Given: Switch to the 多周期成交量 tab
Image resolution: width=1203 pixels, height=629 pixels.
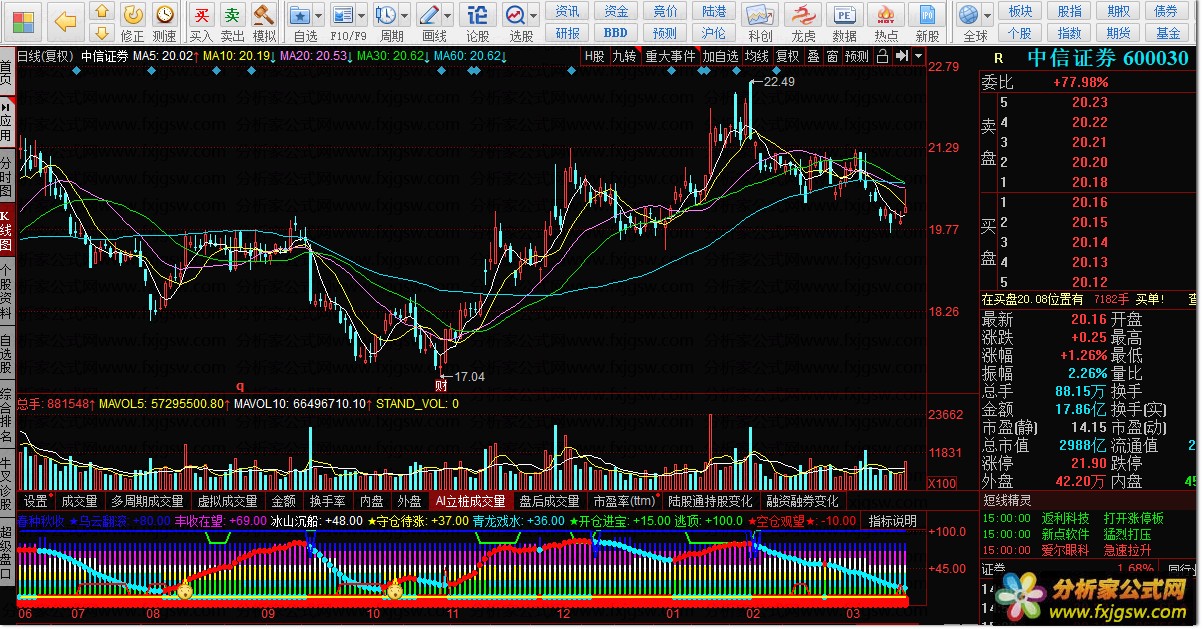Looking at the screenshot, I should 147,501.
